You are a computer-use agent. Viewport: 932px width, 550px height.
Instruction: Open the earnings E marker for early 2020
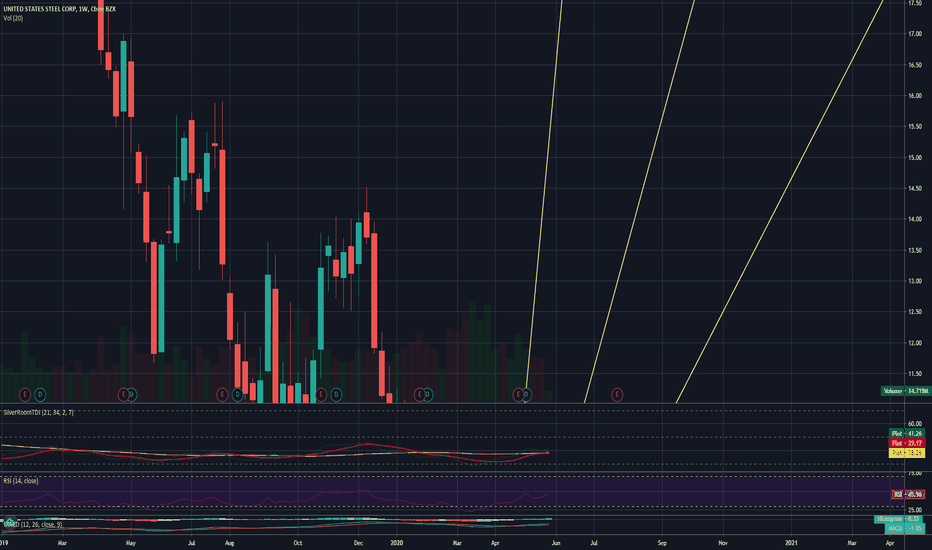click(x=419, y=394)
